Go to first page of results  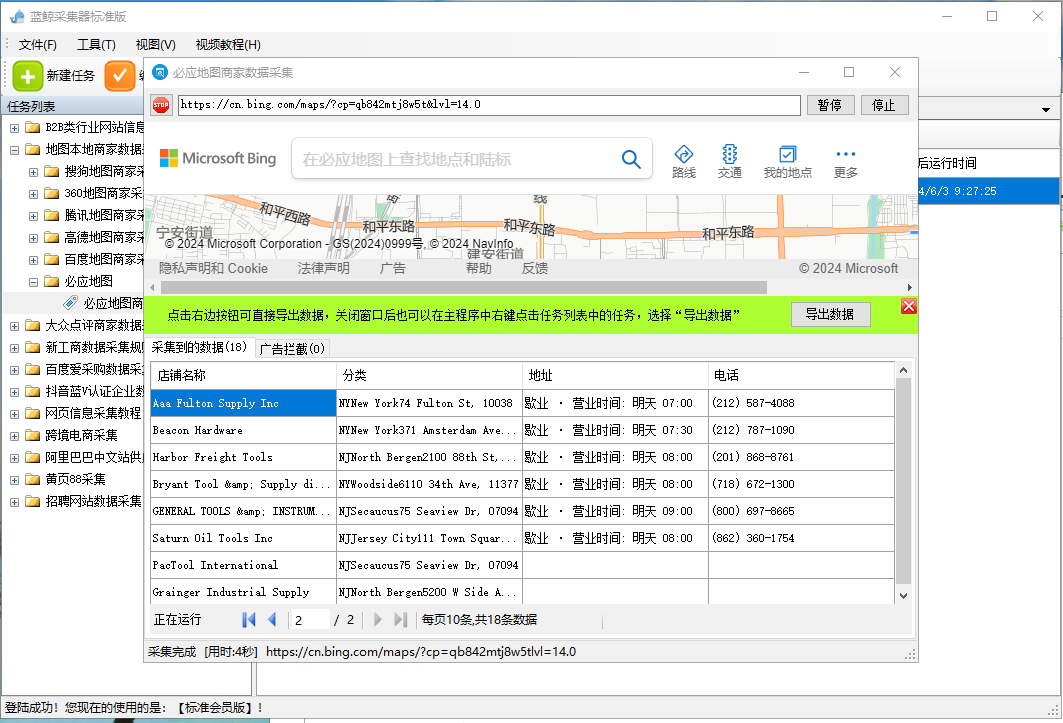point(249,619)
